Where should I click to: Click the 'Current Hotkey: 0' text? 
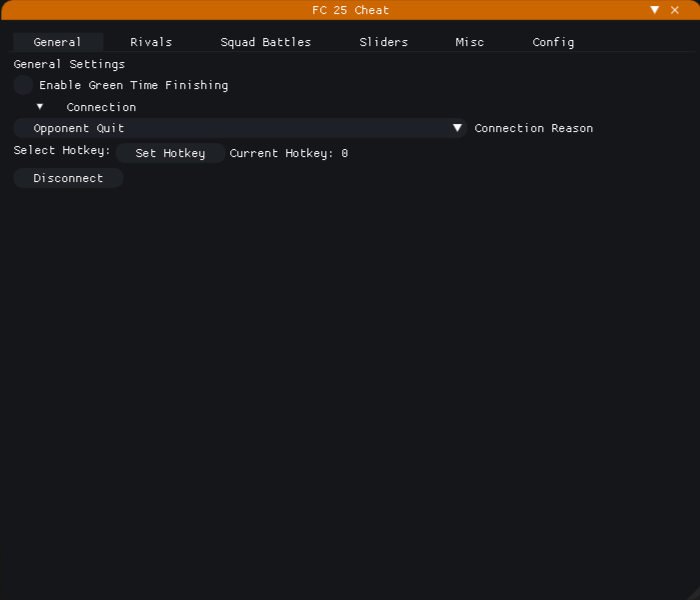pos(288,154)
